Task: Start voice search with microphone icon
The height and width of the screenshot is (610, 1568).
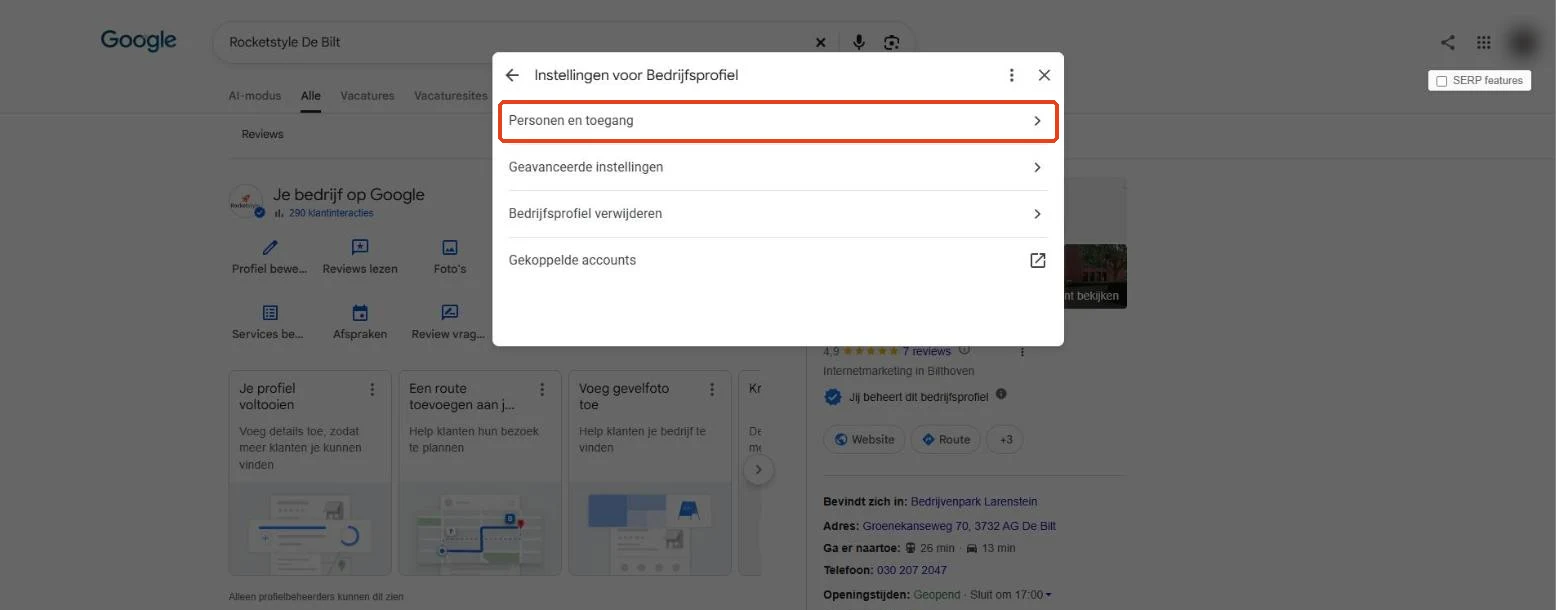Action: (x=858, y=42)
